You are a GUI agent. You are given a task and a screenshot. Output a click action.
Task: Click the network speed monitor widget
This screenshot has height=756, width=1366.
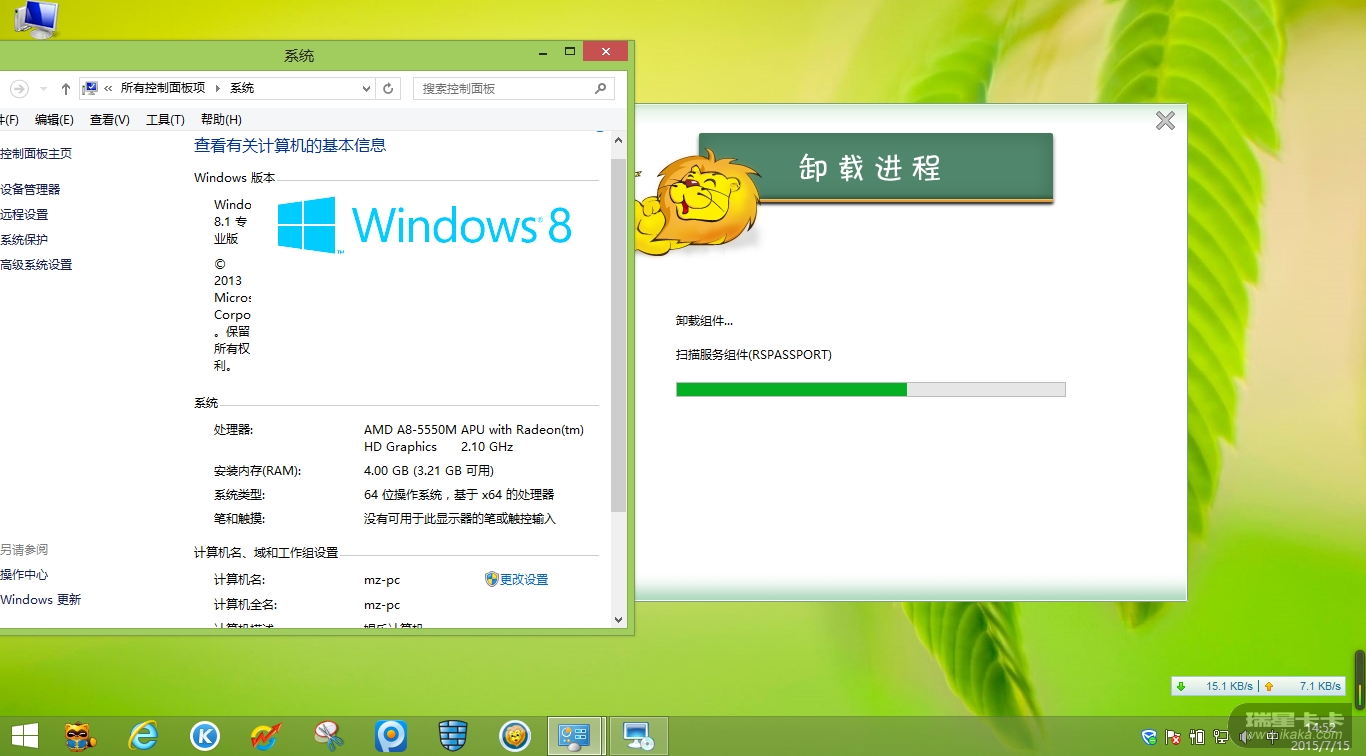pyautogui.click(x=1258, y=686)
